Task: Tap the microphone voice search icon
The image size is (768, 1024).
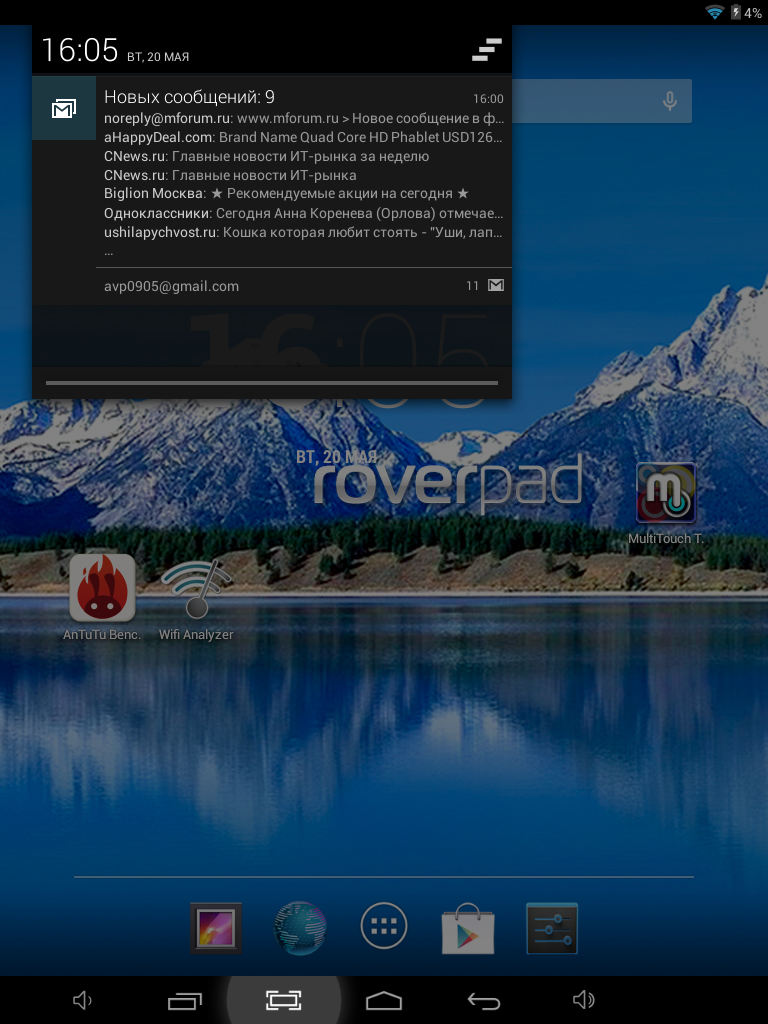Action: tap(669, 101)
